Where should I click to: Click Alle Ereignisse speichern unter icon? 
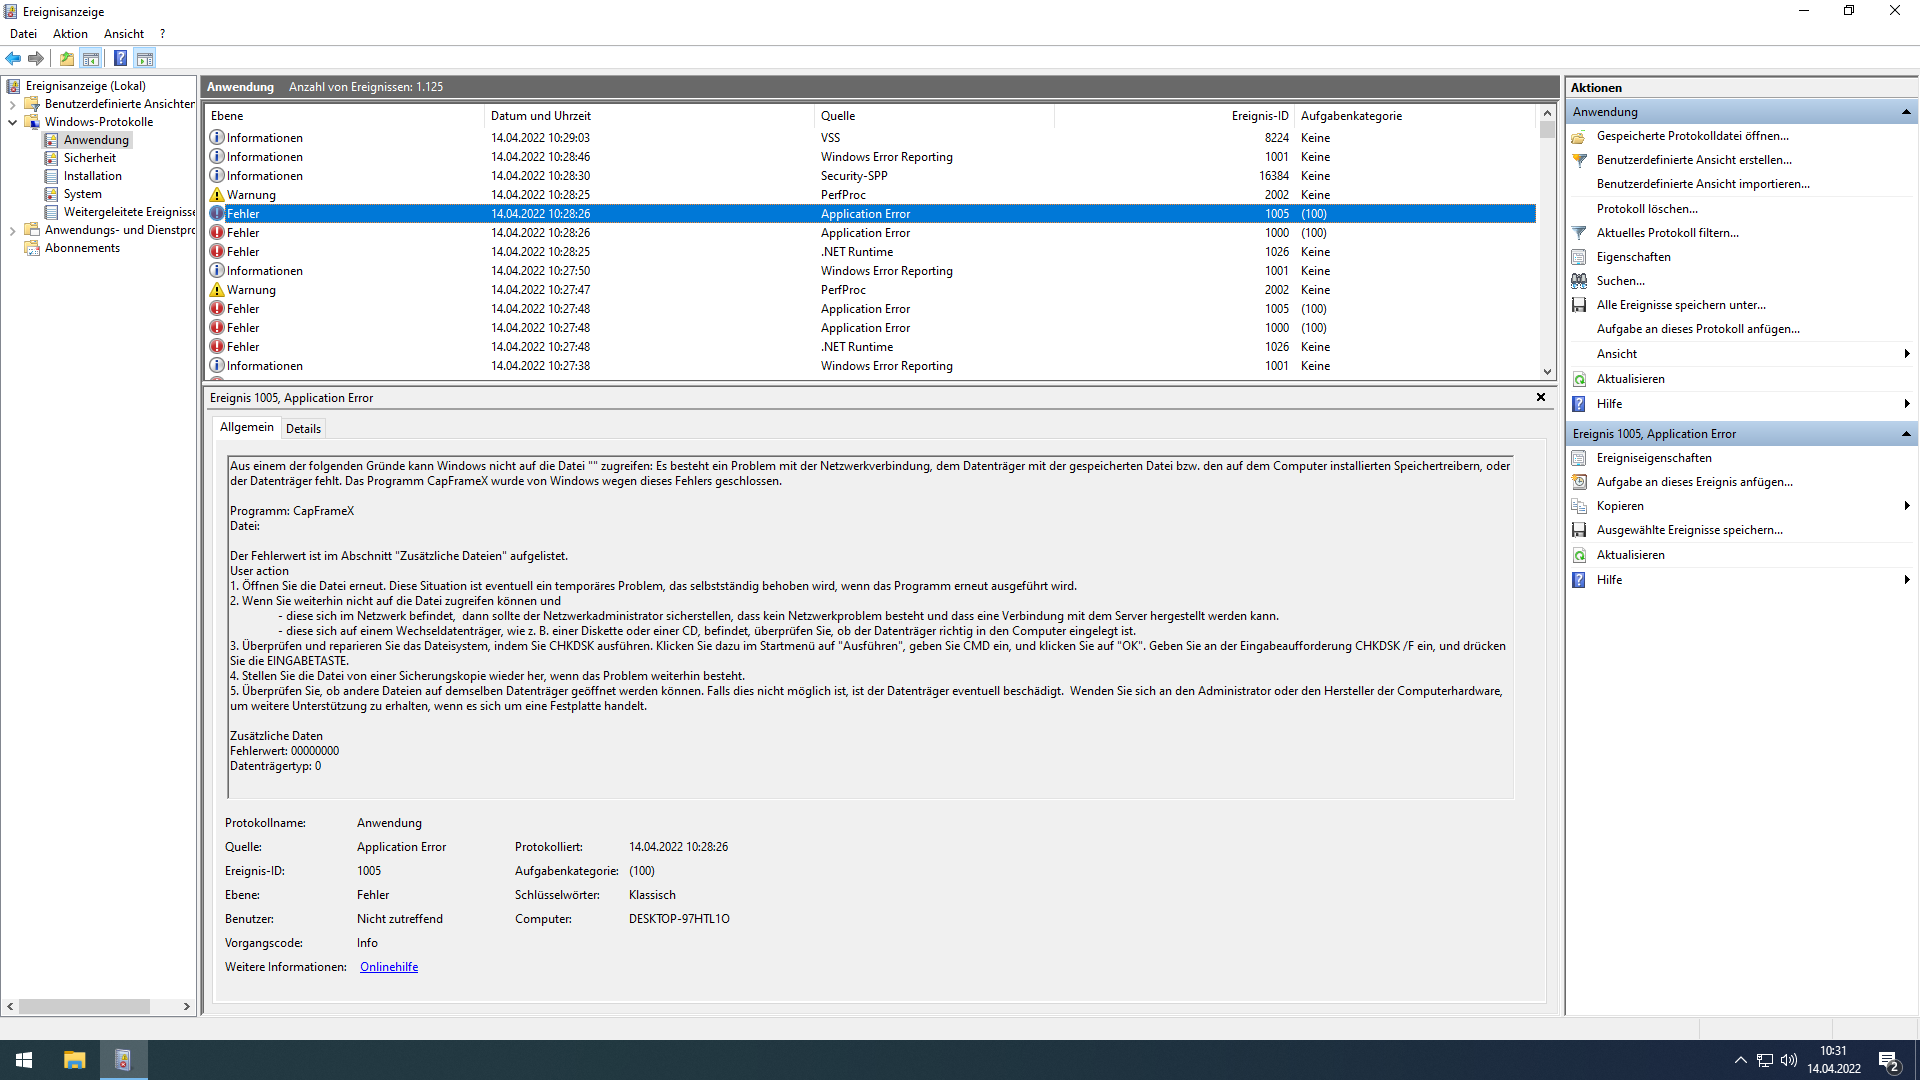pos(1580,305)
